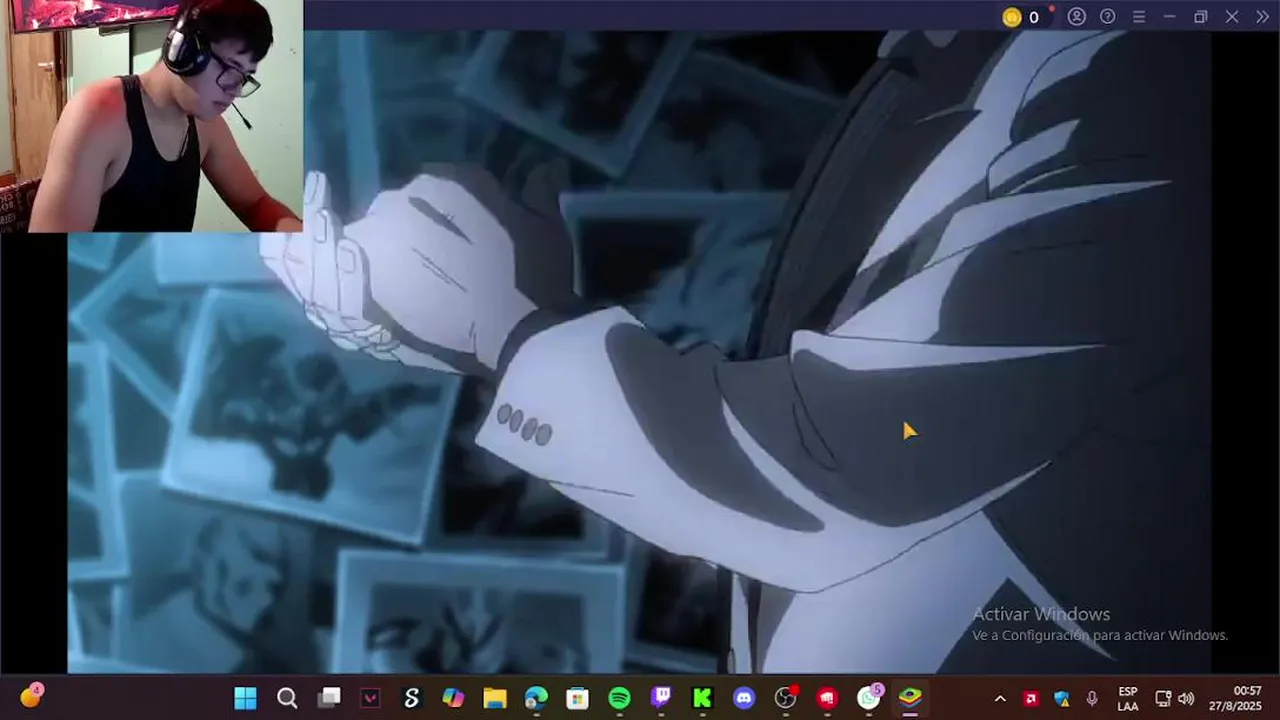Open the volume speaker tray icon
This screenshot has width=1280, height=720.
tap(1186, 699)
